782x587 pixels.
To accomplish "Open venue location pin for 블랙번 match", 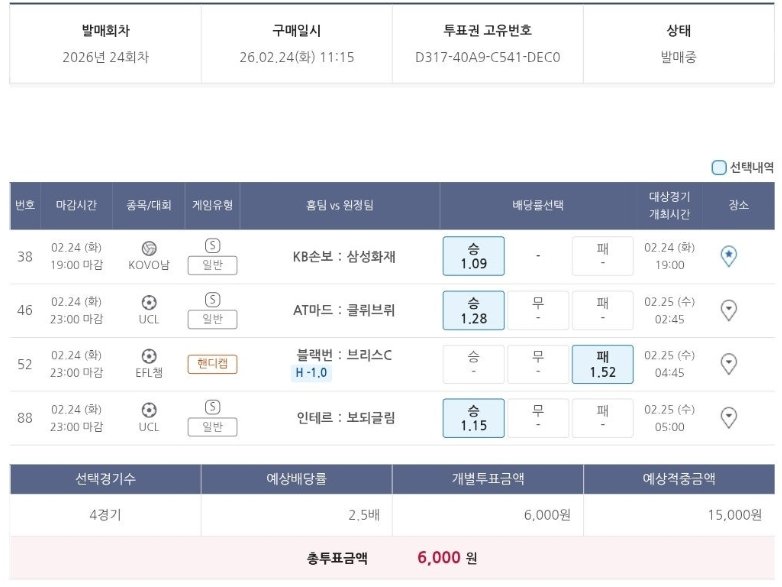I will 729,364.
